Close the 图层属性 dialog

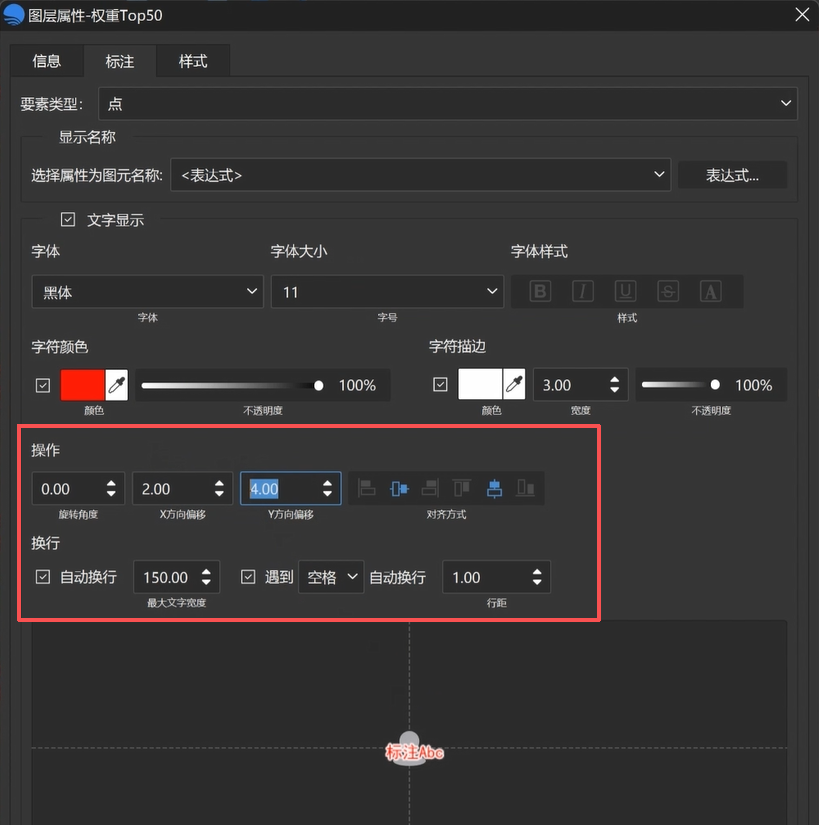[x=802, y=15]
